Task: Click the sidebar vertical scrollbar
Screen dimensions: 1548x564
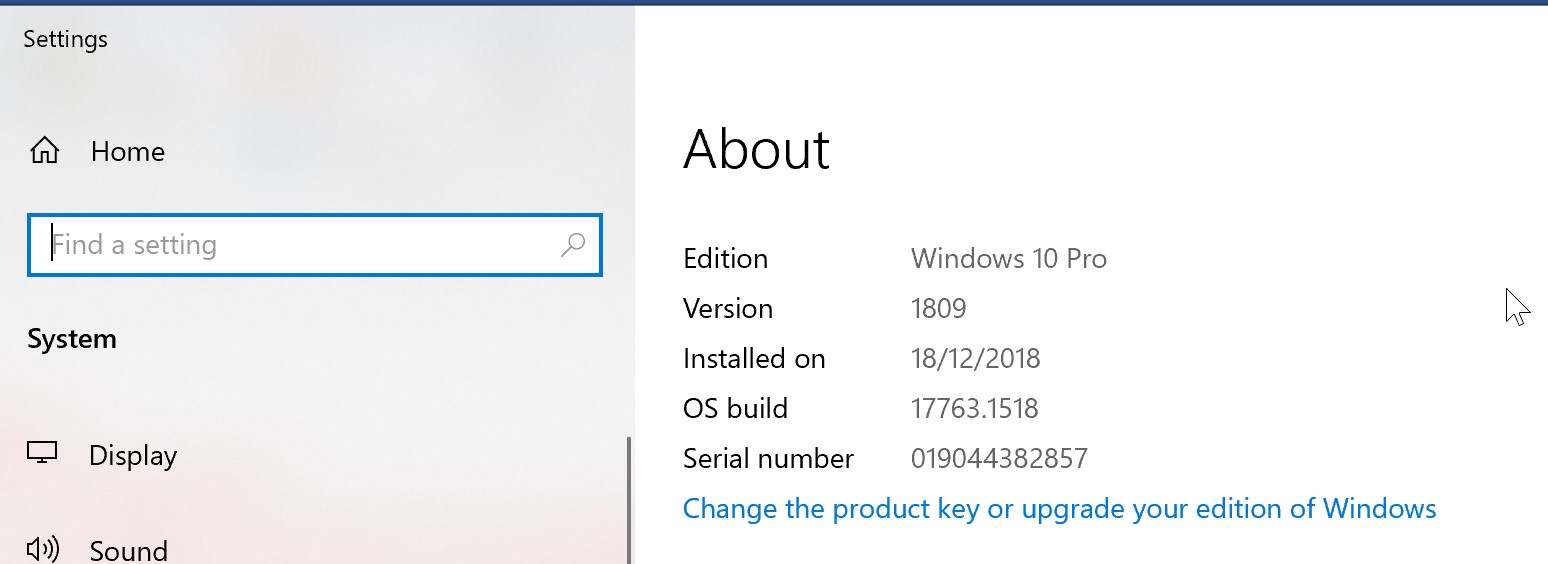Action: tap(628, 500)
